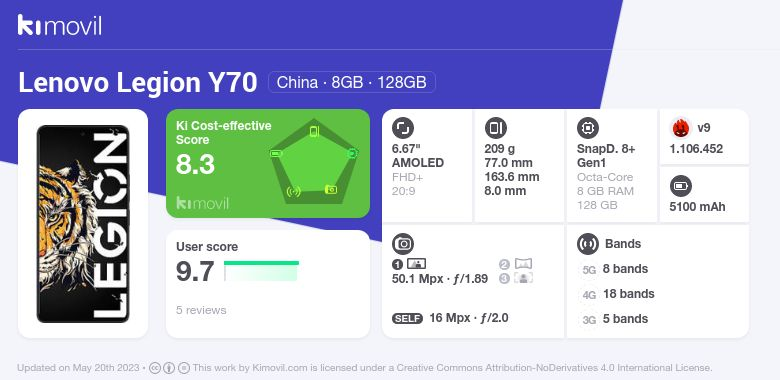The image size is (780, 380).
Task: Click the camera icon in pentagon chart
Action: 331,189
